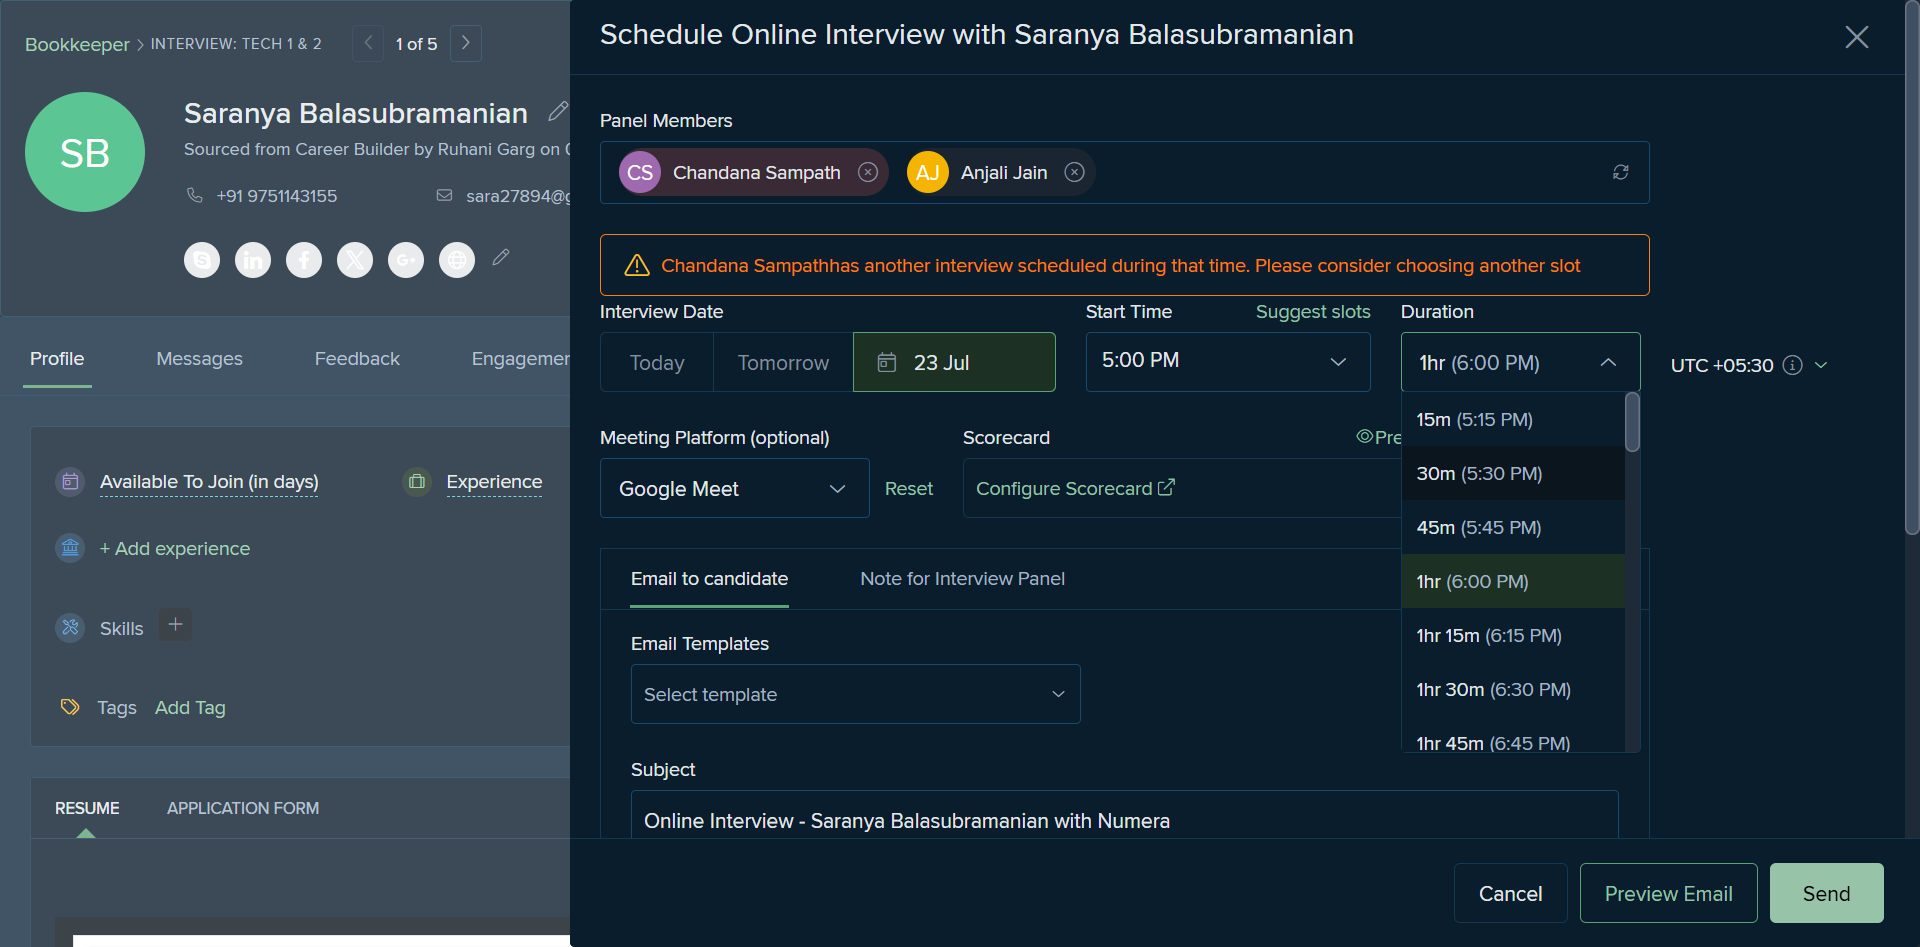Select the 23 Jul date button
The image size is (1920, 947).
[954, 362]
